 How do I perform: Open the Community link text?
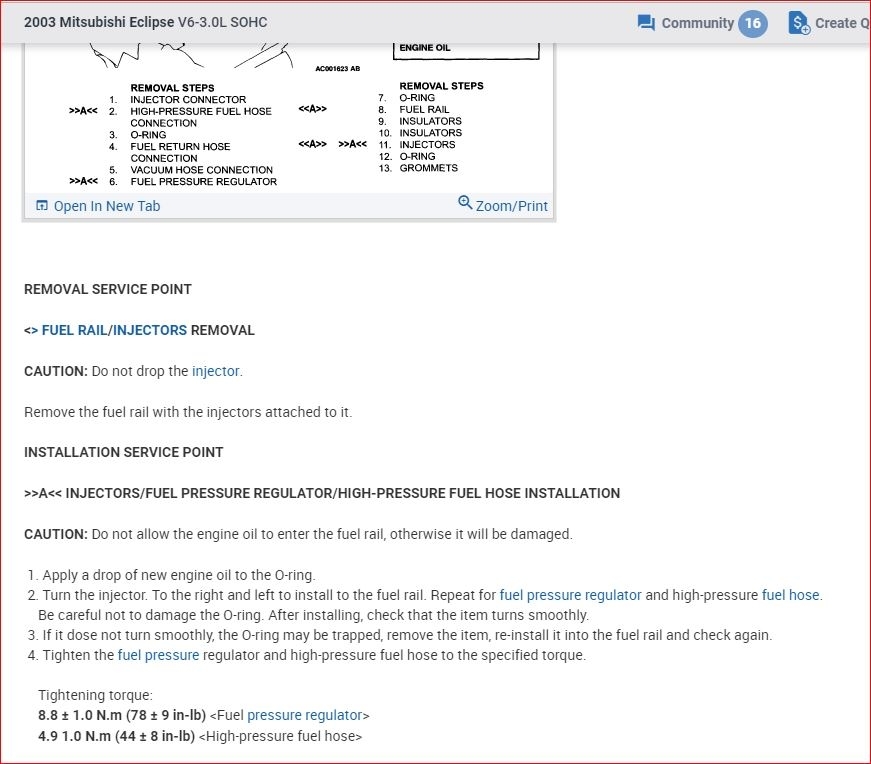tap(698, 23)
